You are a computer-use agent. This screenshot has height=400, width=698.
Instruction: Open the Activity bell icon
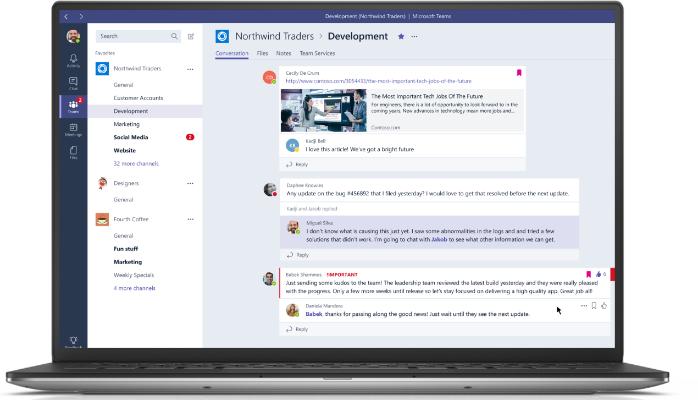[x=73, y=60]
